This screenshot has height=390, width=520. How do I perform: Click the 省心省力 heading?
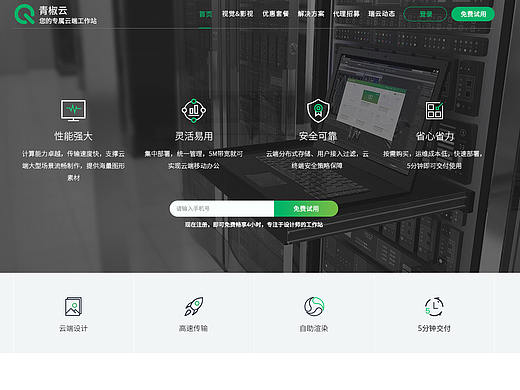click(x=434, y=136)
